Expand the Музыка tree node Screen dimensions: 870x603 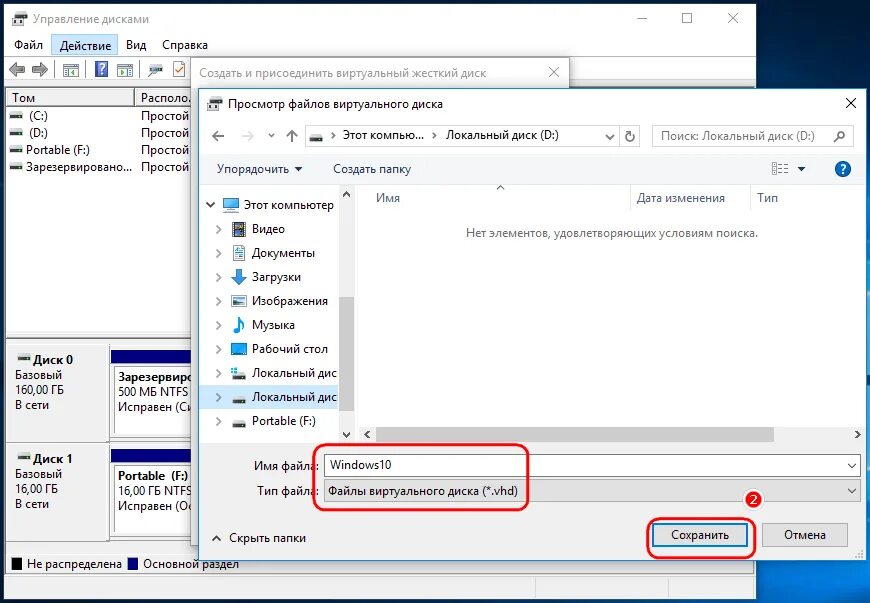[218, 325]
